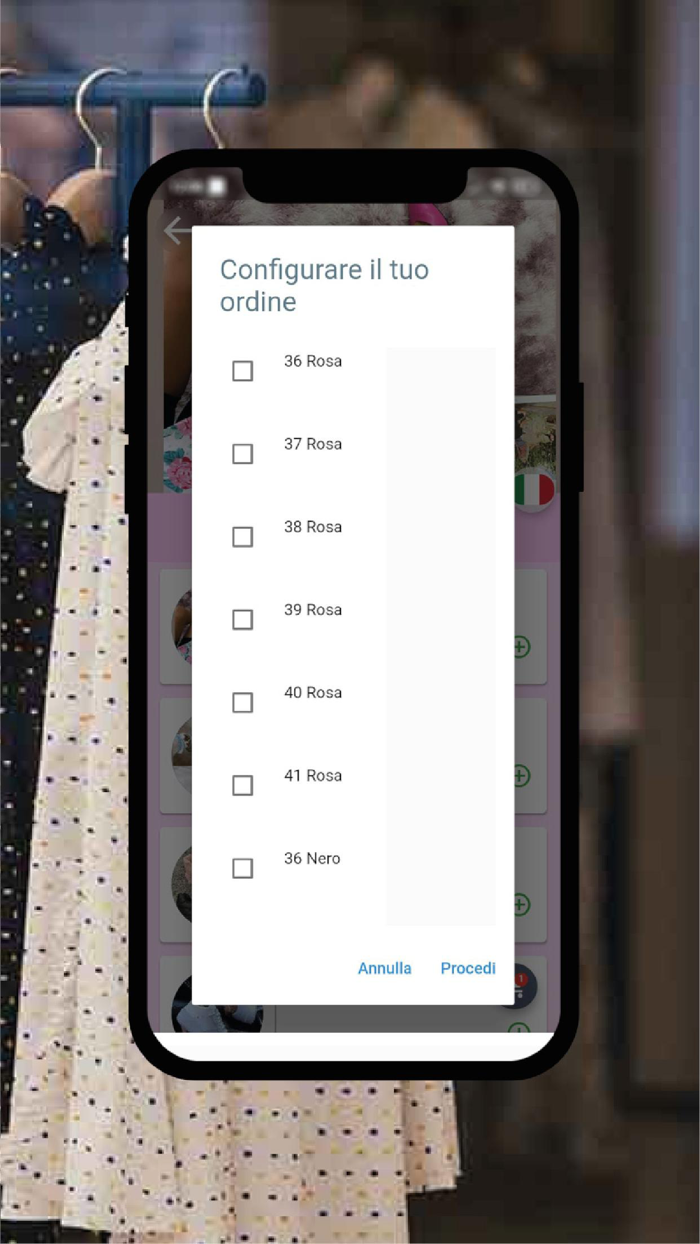Screen dimensions: 700x1244
Task: Open first product's round thumbnail
Action: [x=182, y=627]
